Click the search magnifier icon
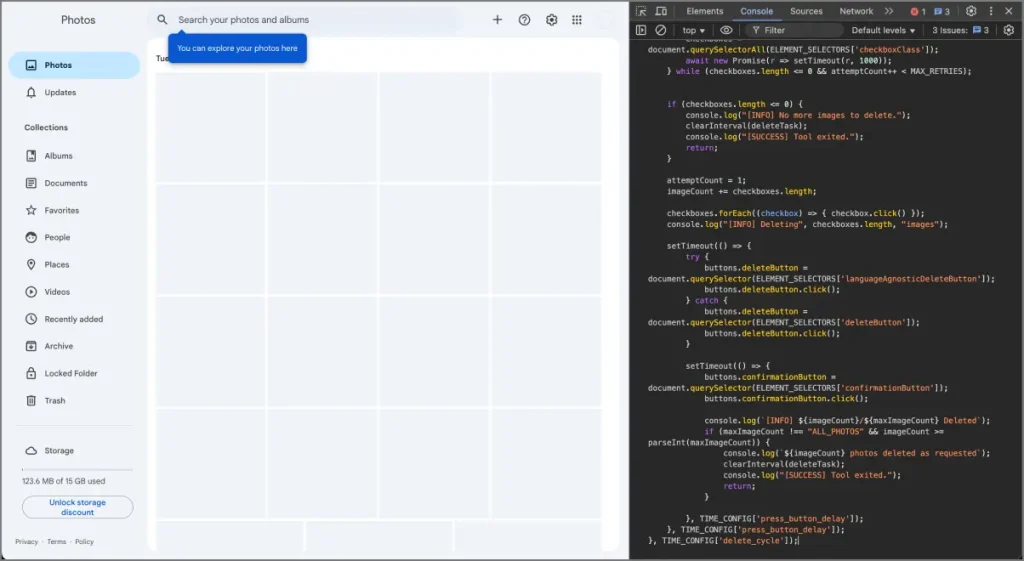Viewport: 1024px width, 561px height. coord(162,20)
